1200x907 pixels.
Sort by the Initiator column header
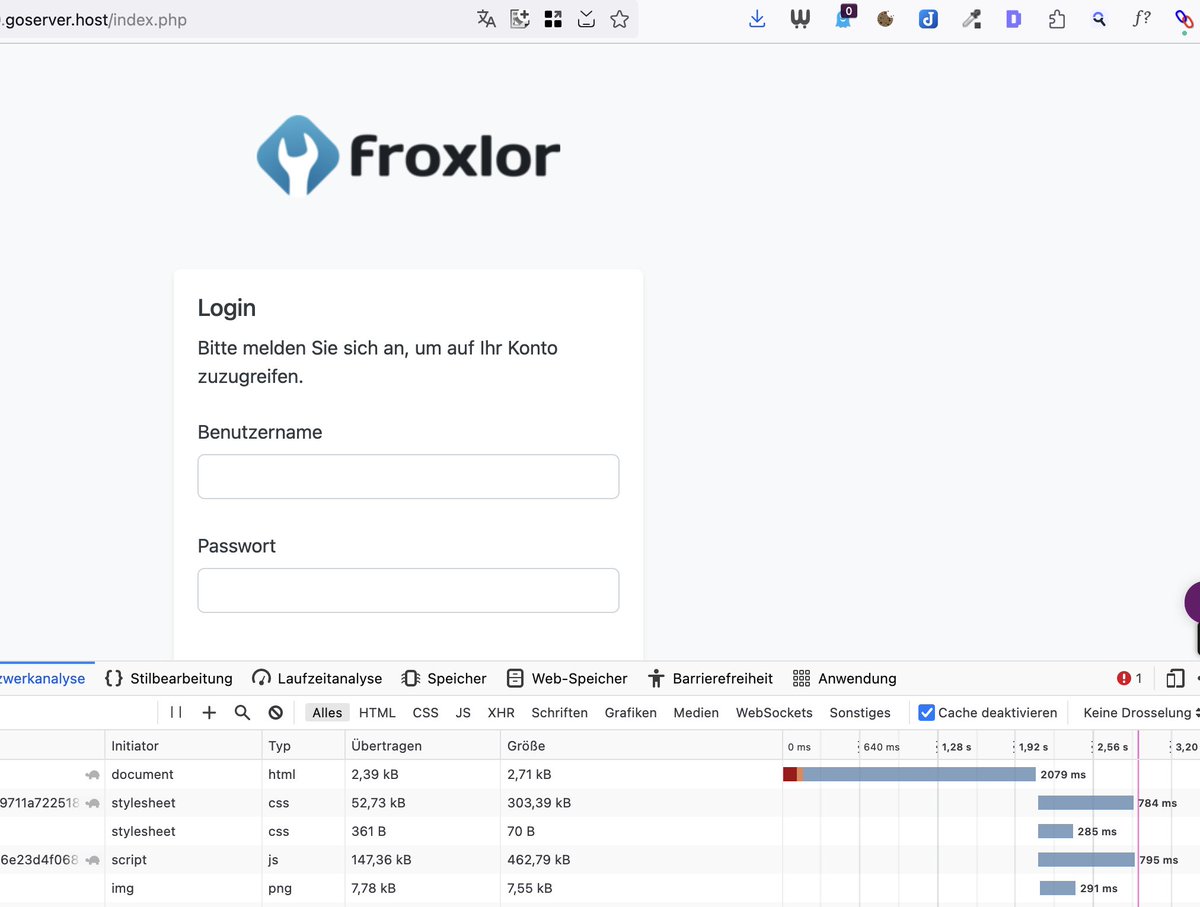click(x=183, y=746)
